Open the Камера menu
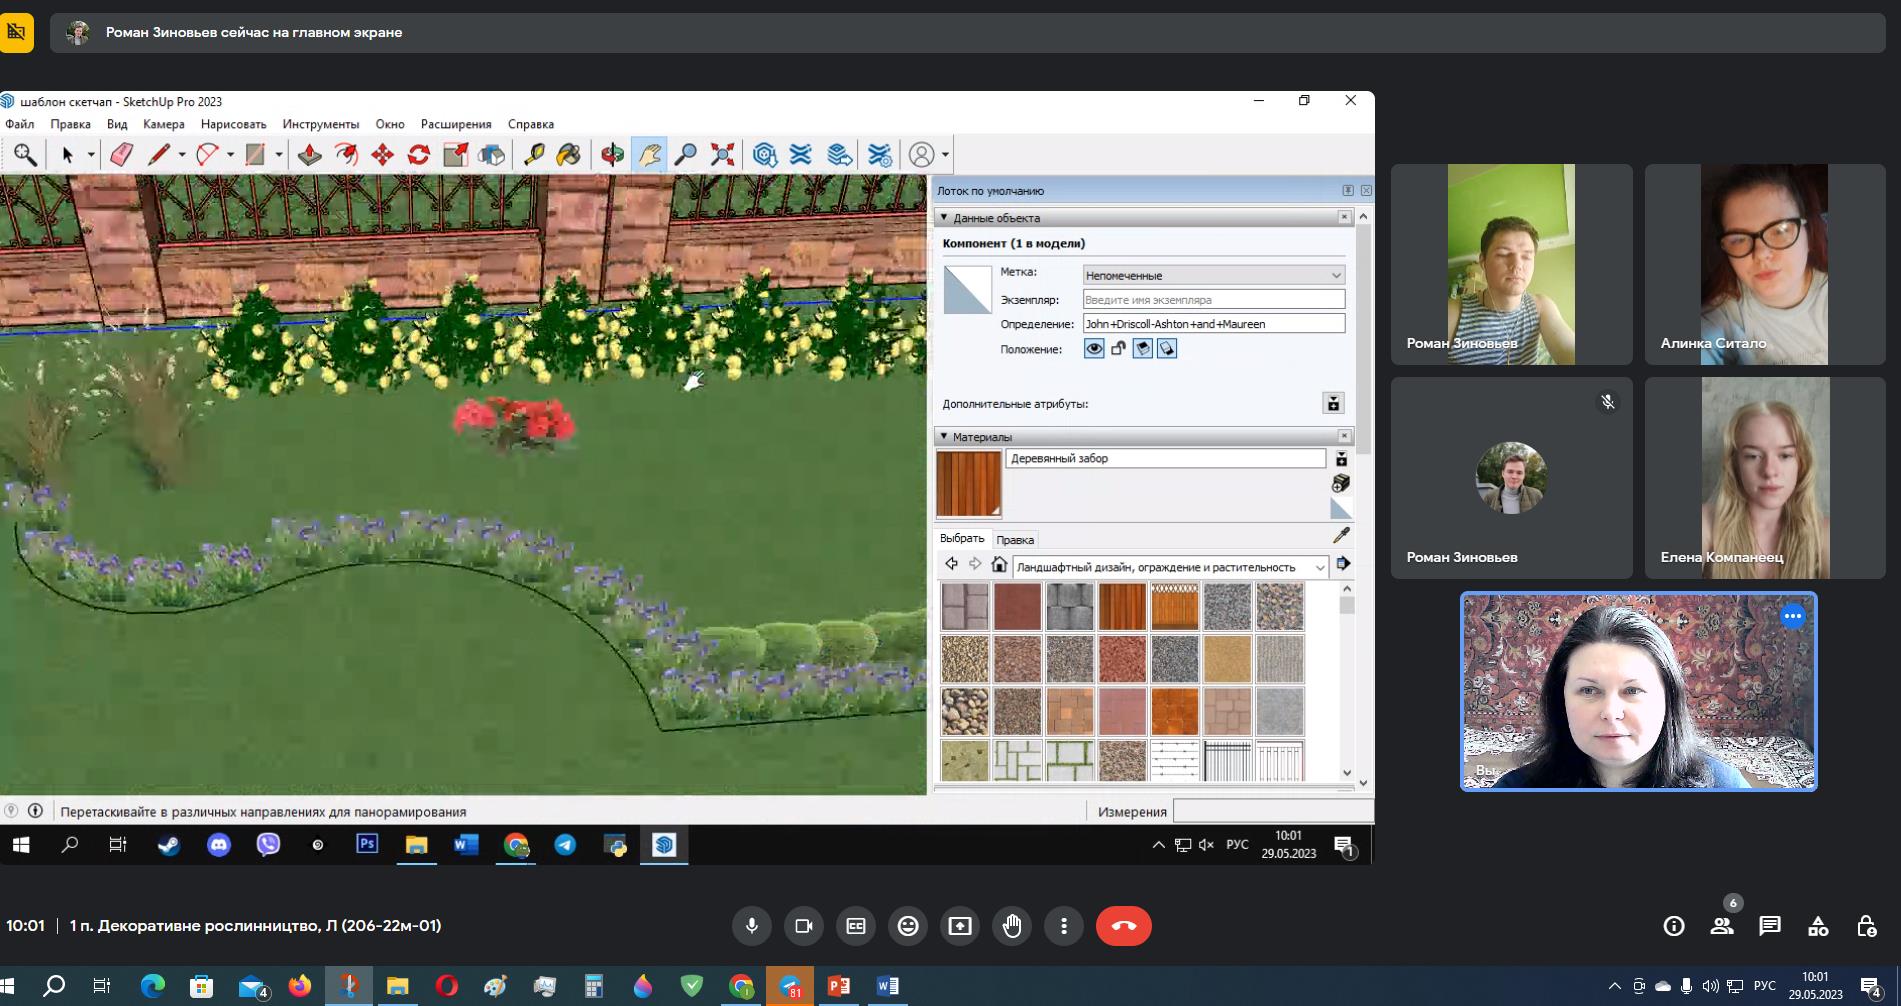This screenshot has height=1006, width=1901. point(163,124)
